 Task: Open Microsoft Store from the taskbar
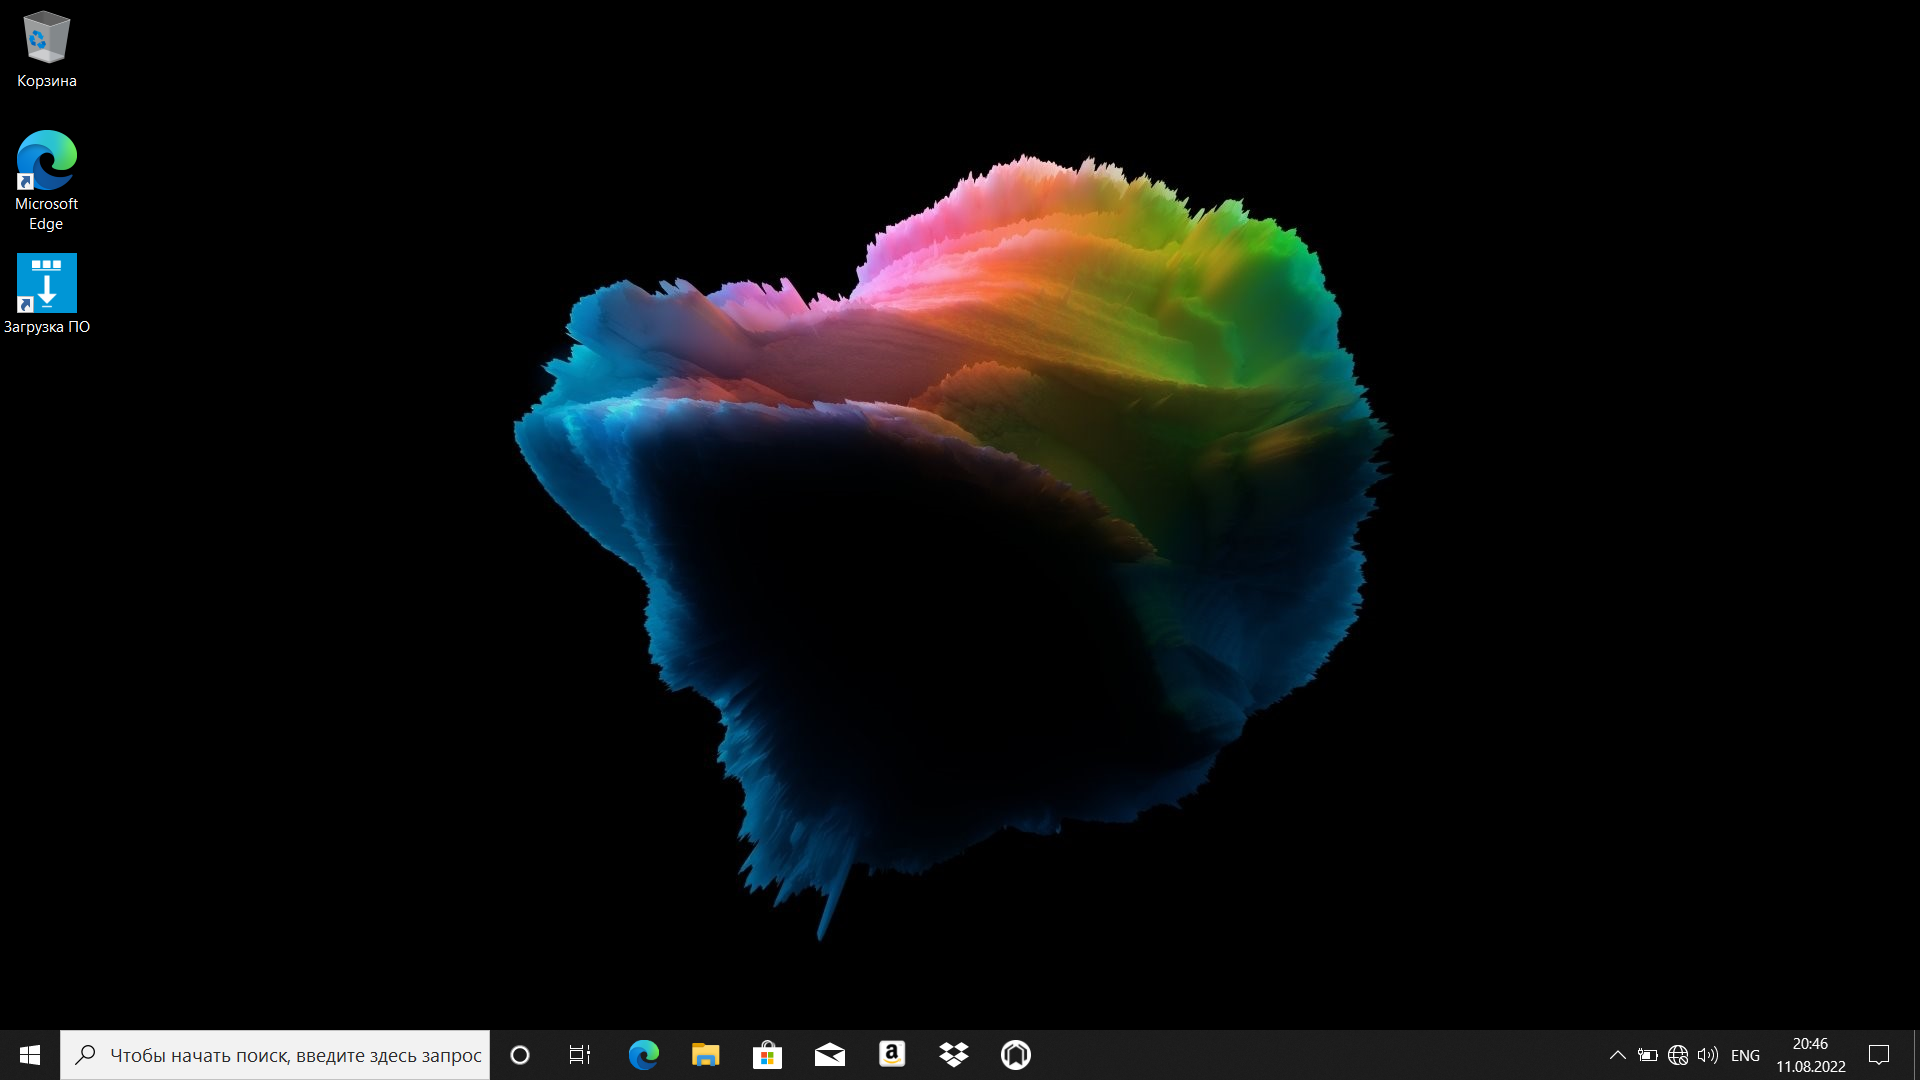pos(767,1055)
